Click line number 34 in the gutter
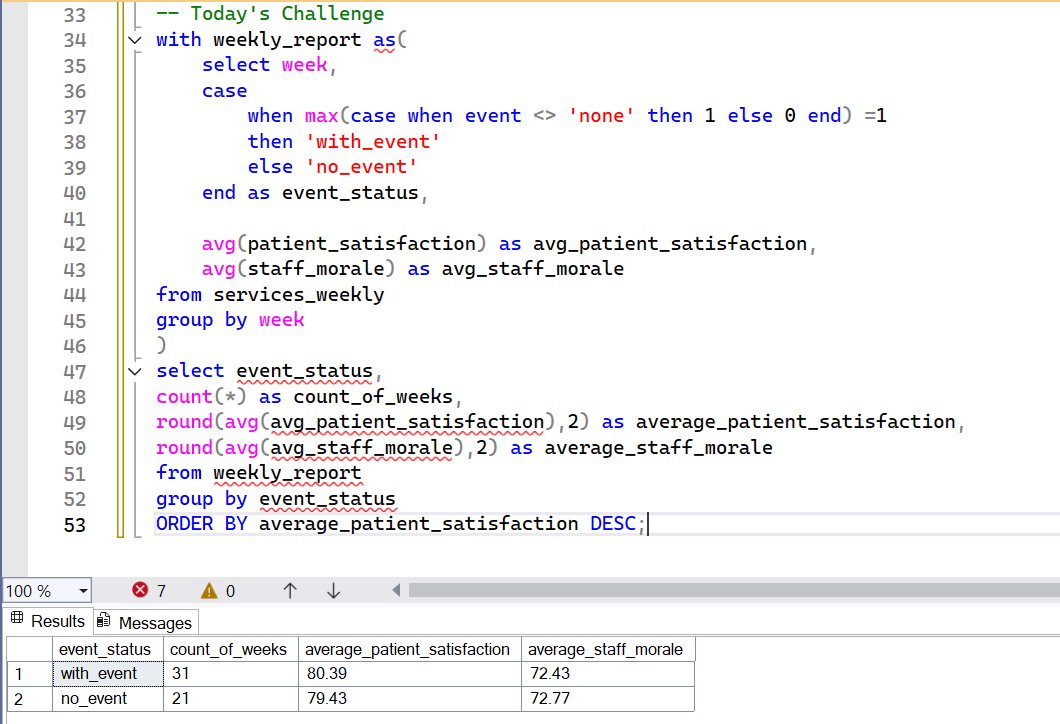Viewport: 1060px width, 724px height. tap(74, 41)
